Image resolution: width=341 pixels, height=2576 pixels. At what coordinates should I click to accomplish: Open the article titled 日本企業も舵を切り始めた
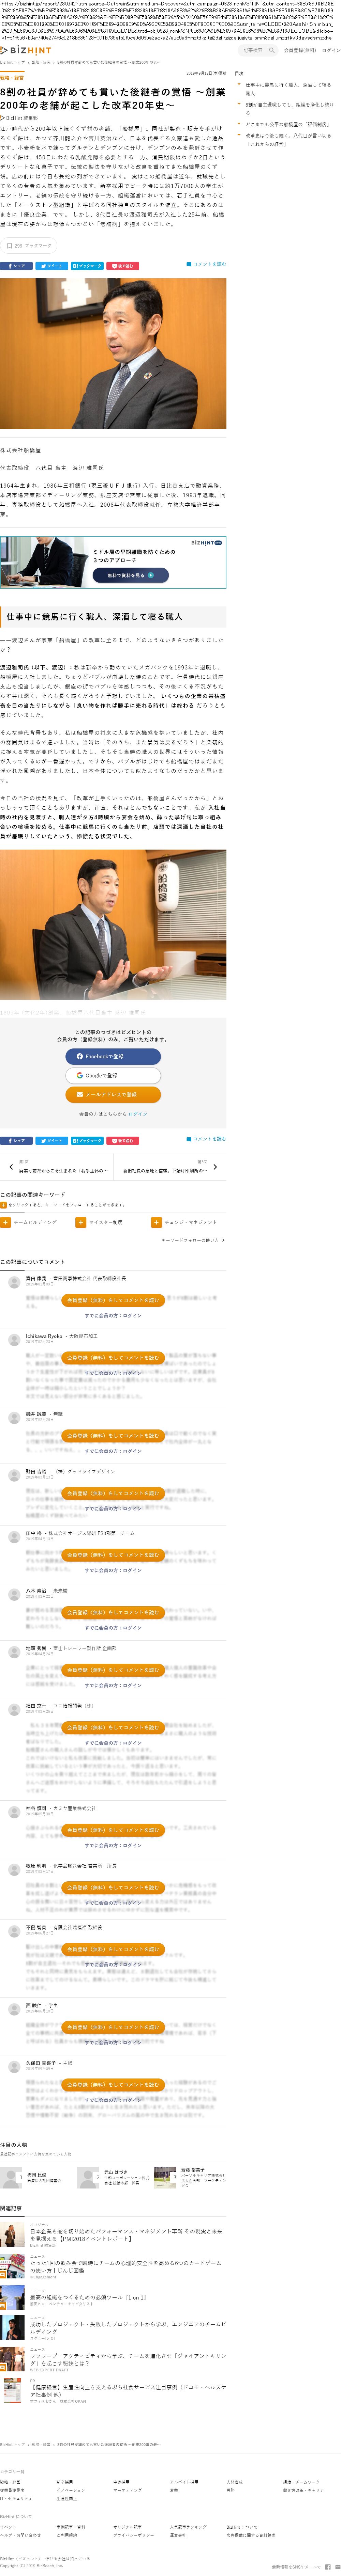126,2235
